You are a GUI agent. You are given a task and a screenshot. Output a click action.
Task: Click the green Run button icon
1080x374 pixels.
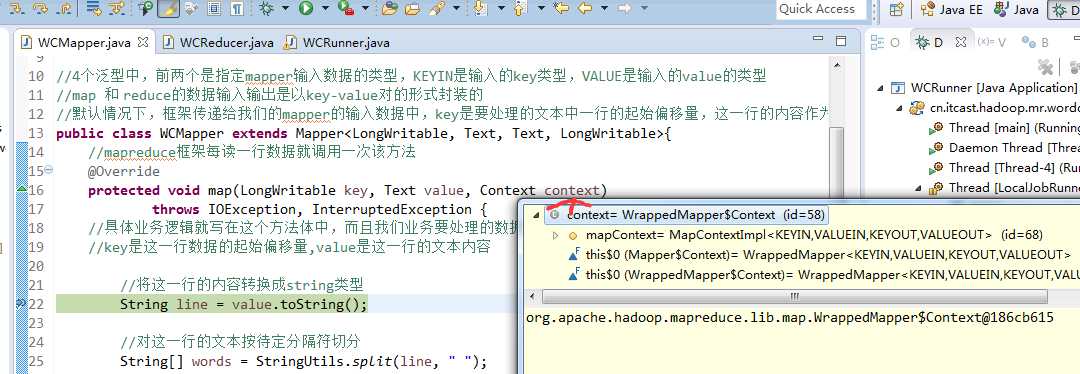[306, 8]
